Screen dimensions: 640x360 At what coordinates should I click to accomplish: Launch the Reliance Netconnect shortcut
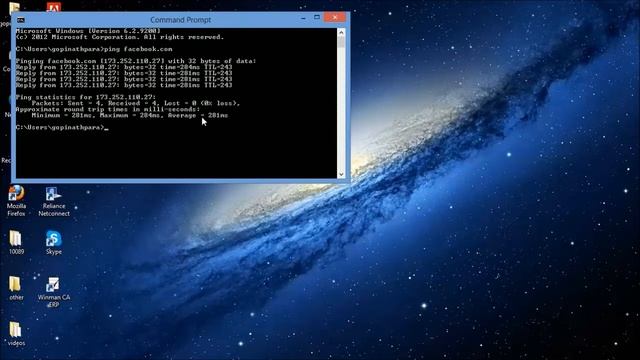coord(54,202)
